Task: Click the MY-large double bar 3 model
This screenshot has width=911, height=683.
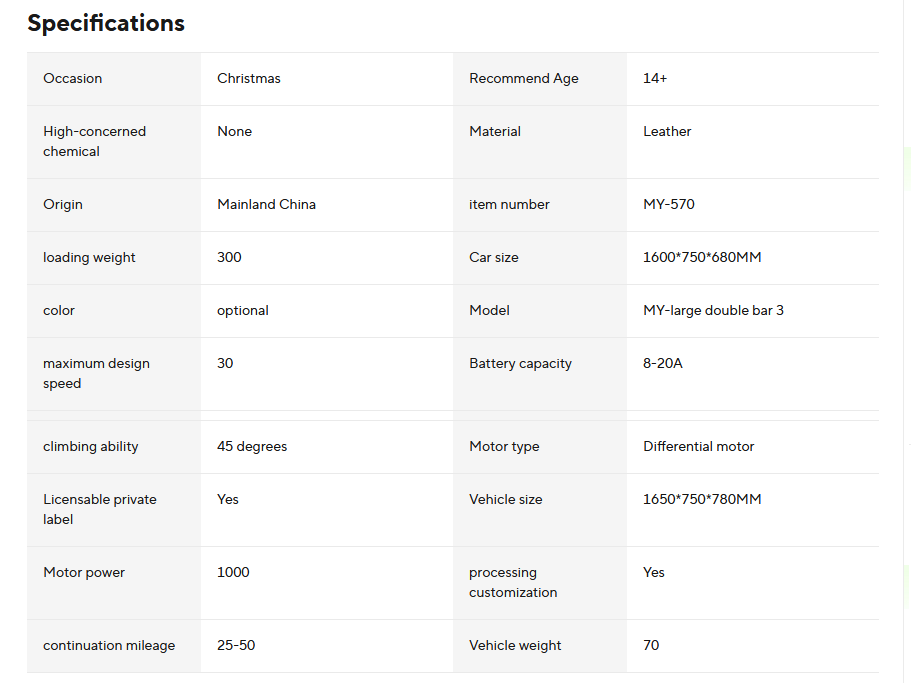Action: click(713, 311)
